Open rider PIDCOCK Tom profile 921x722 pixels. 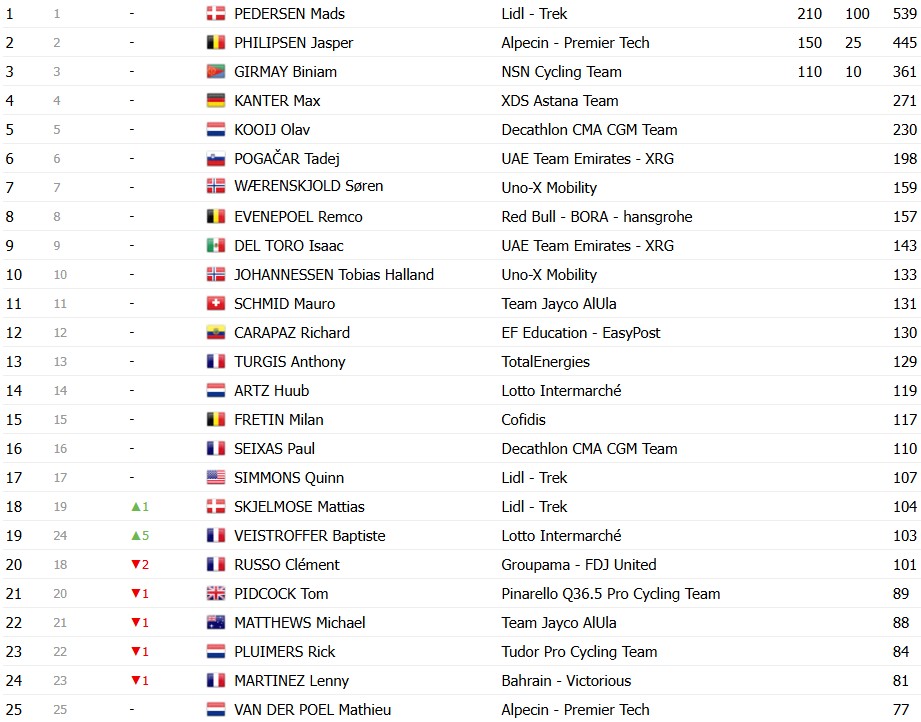pos(281,593)
